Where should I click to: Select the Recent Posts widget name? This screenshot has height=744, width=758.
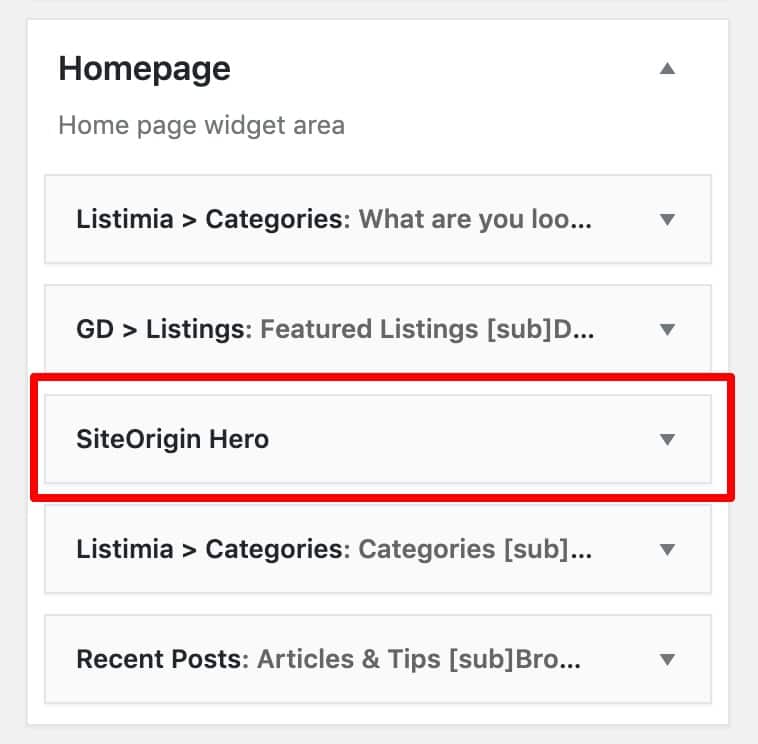[161, 659]
